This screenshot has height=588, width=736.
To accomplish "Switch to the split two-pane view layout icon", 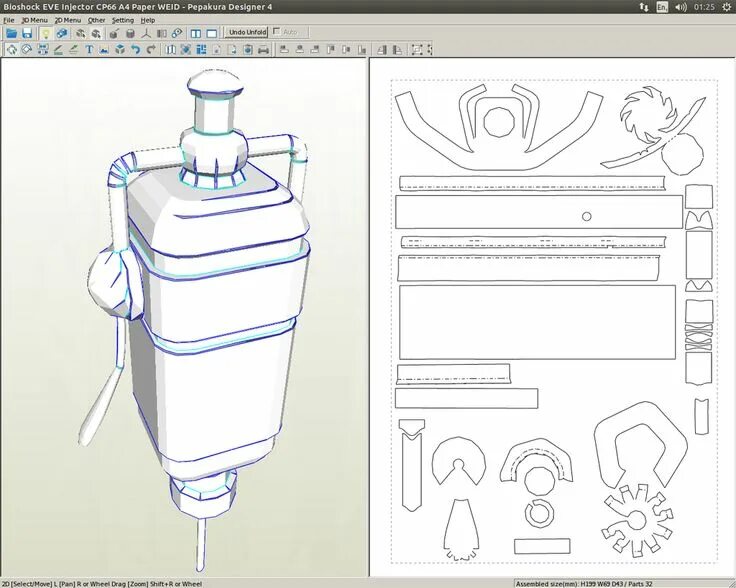I will pos(196,33).
